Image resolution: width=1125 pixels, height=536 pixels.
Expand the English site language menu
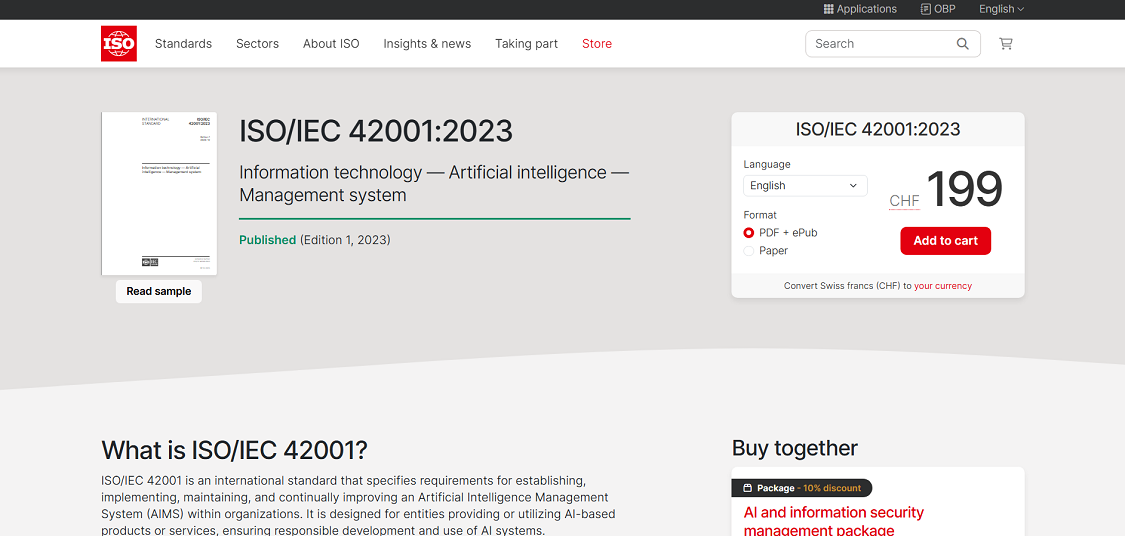[x=1002, y=9]
